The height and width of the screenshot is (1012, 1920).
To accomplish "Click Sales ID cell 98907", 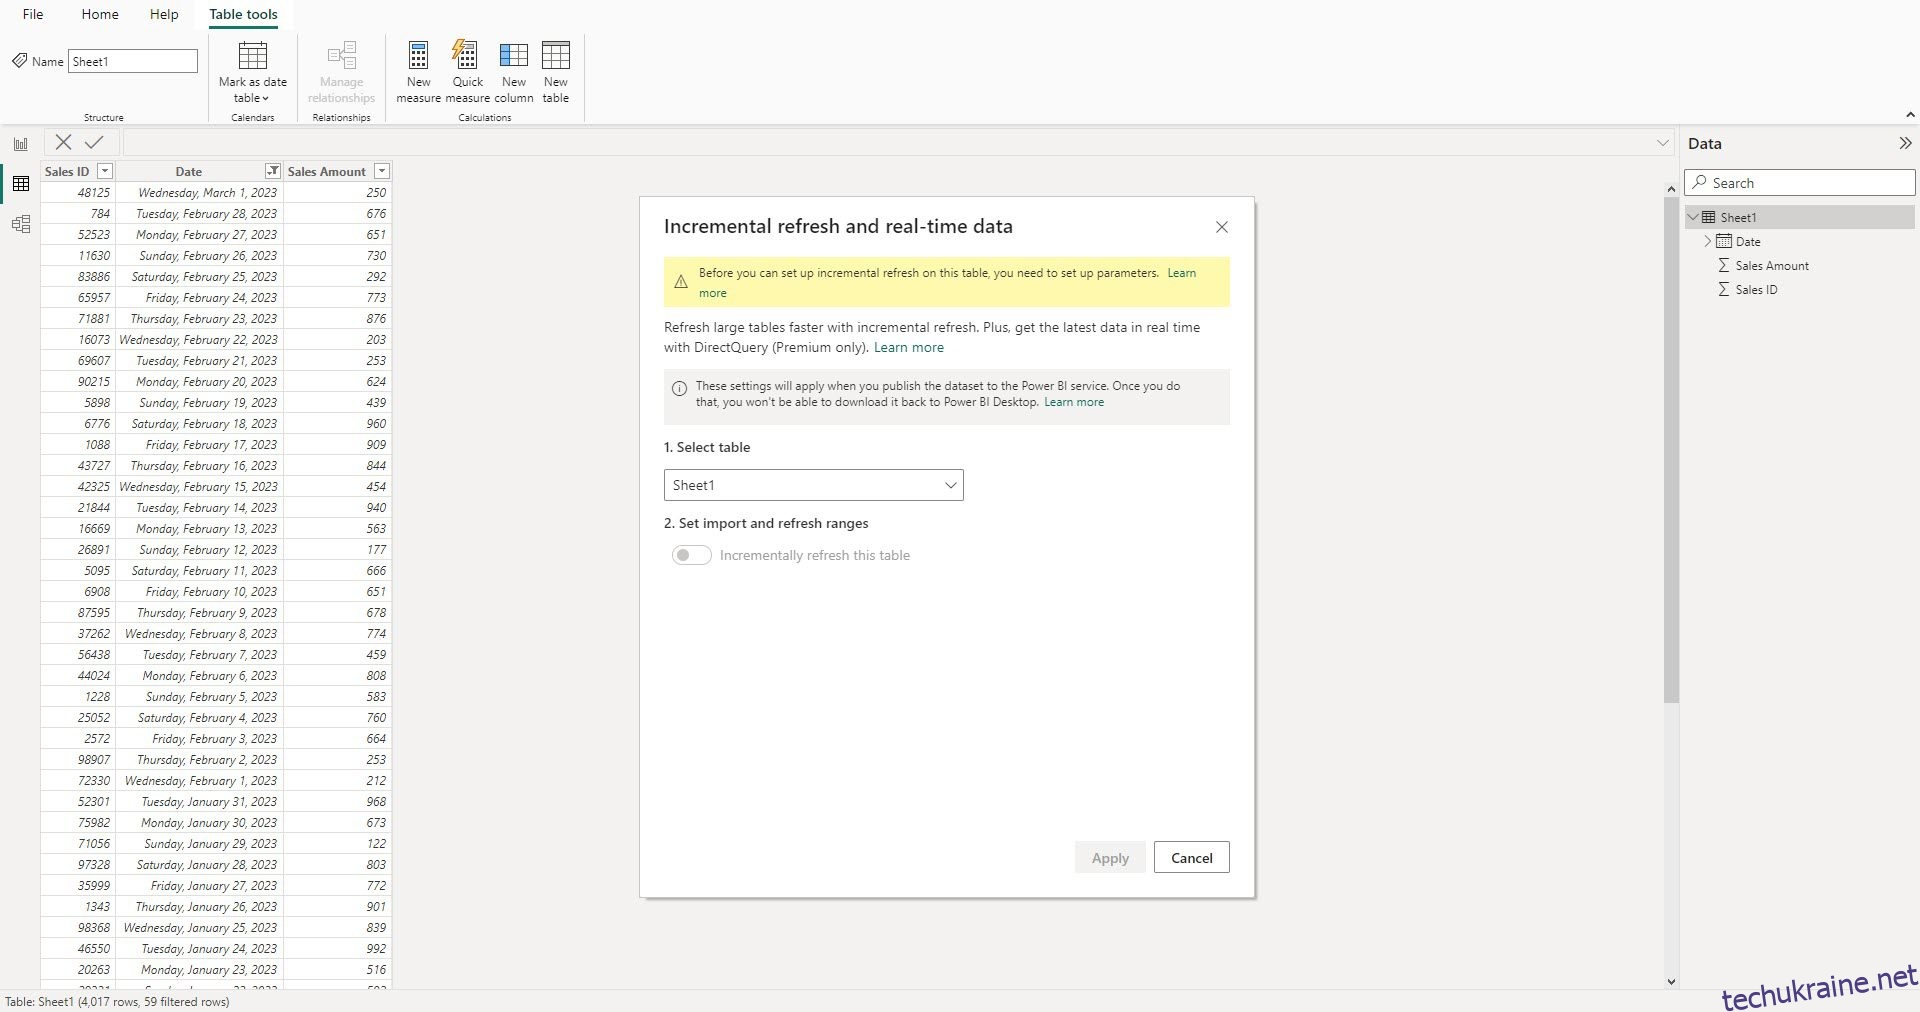I will click(x=78, y=760).
